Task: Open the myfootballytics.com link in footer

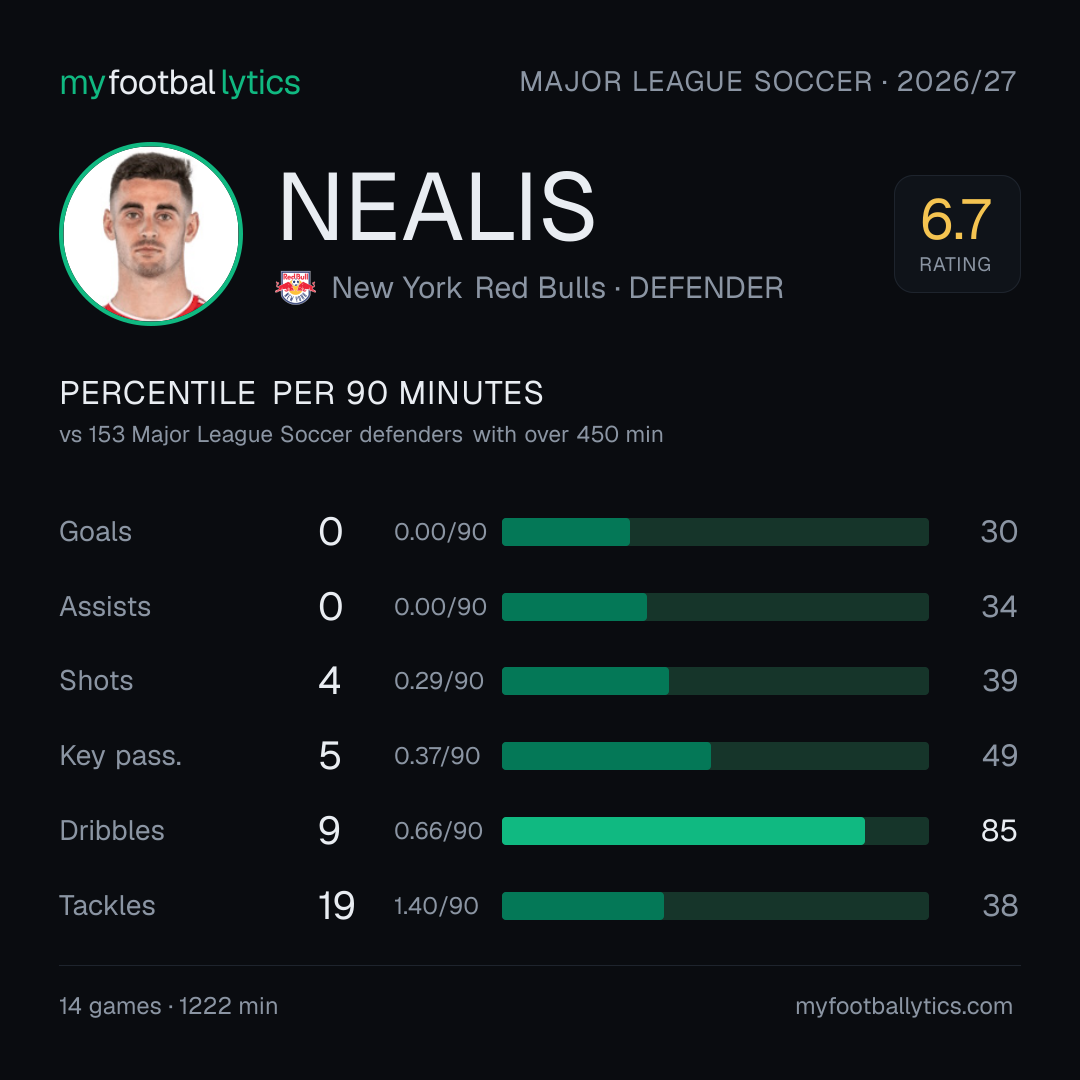Action: [904, 1006]
